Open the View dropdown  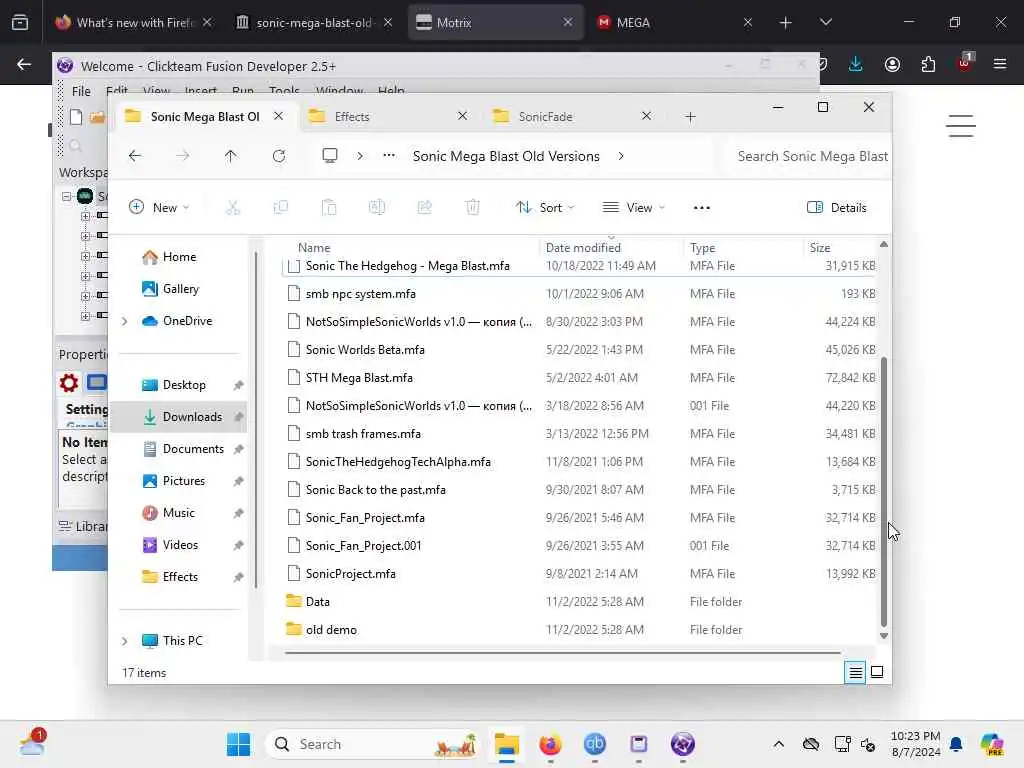pyautogui.click(x=633, y=208)
